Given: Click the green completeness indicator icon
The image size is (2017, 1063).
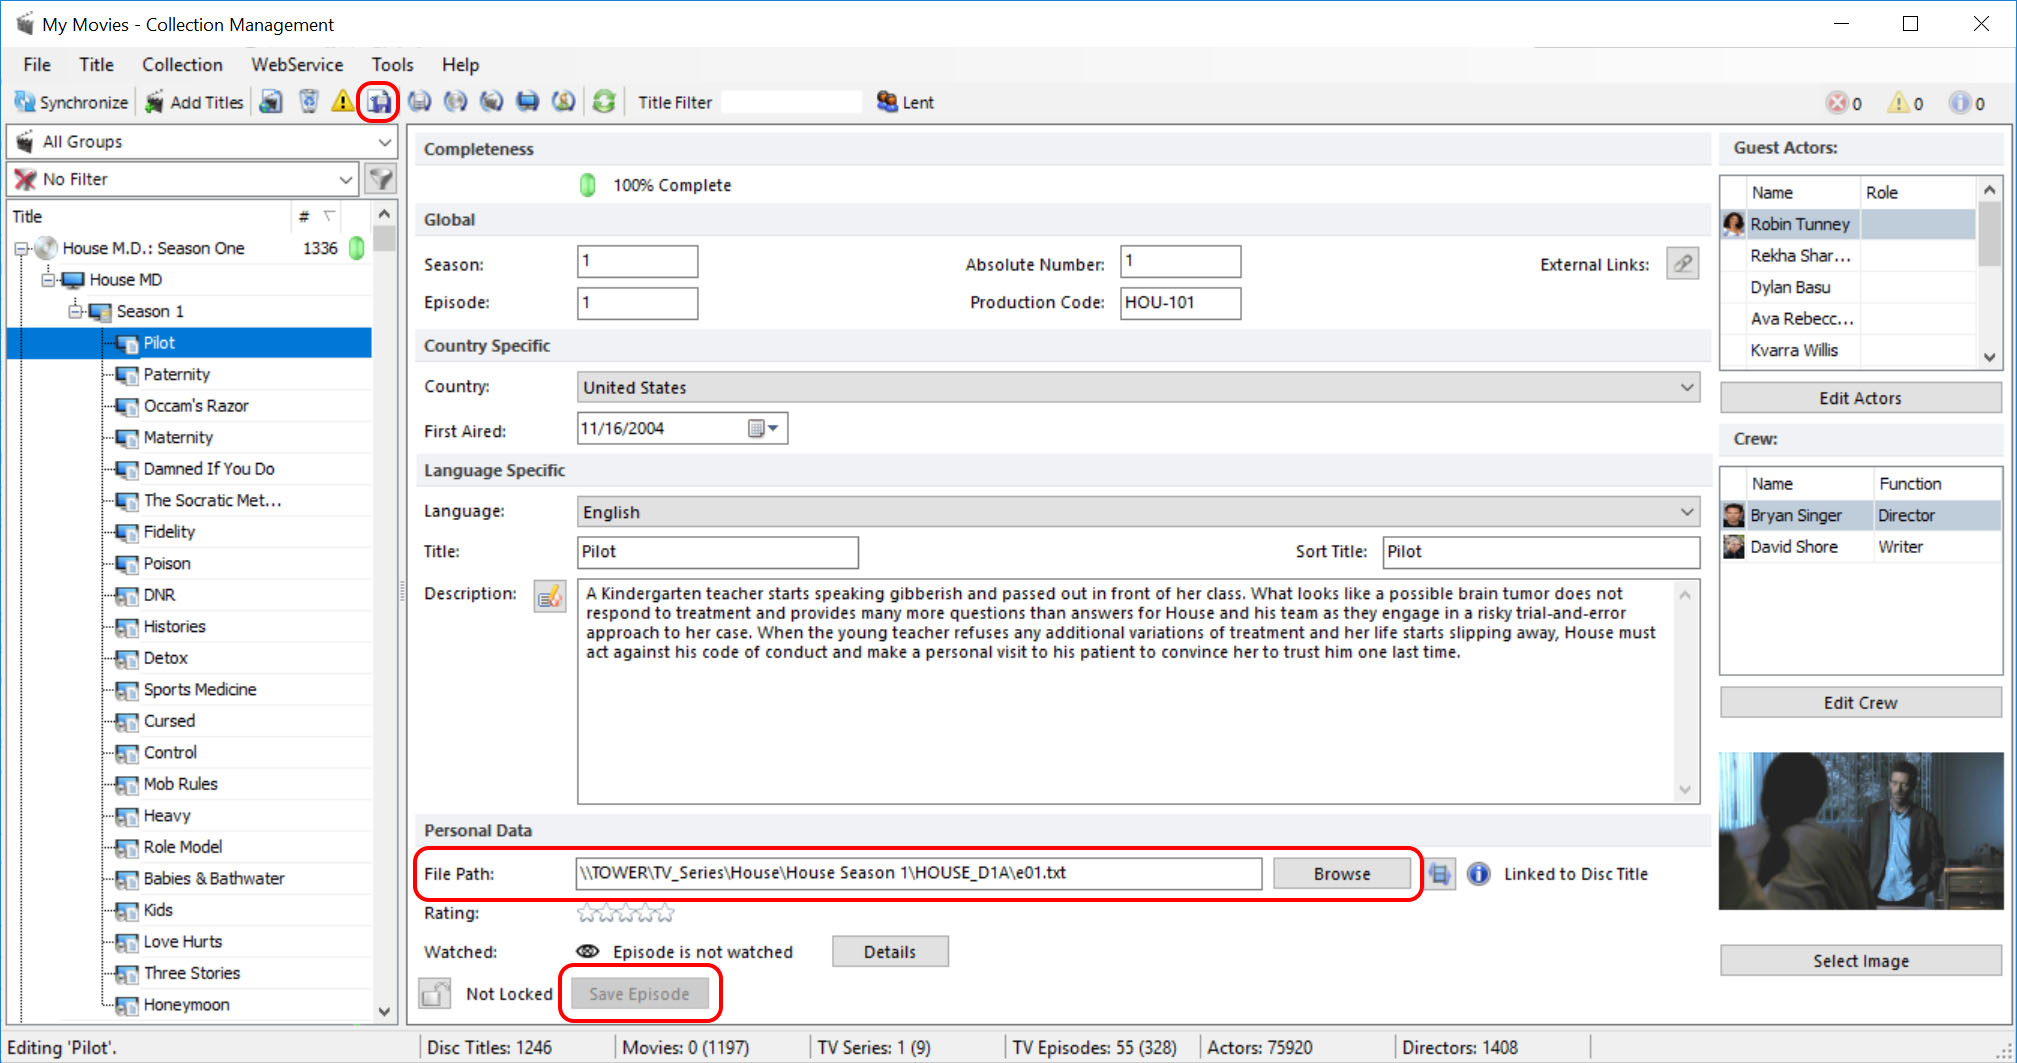Looking at the screenshot, I should [588, 185].
